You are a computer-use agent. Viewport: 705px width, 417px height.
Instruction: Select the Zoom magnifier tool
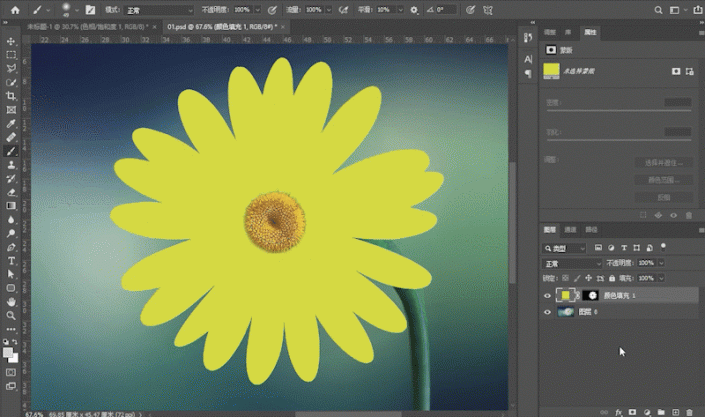pos(11,314)
